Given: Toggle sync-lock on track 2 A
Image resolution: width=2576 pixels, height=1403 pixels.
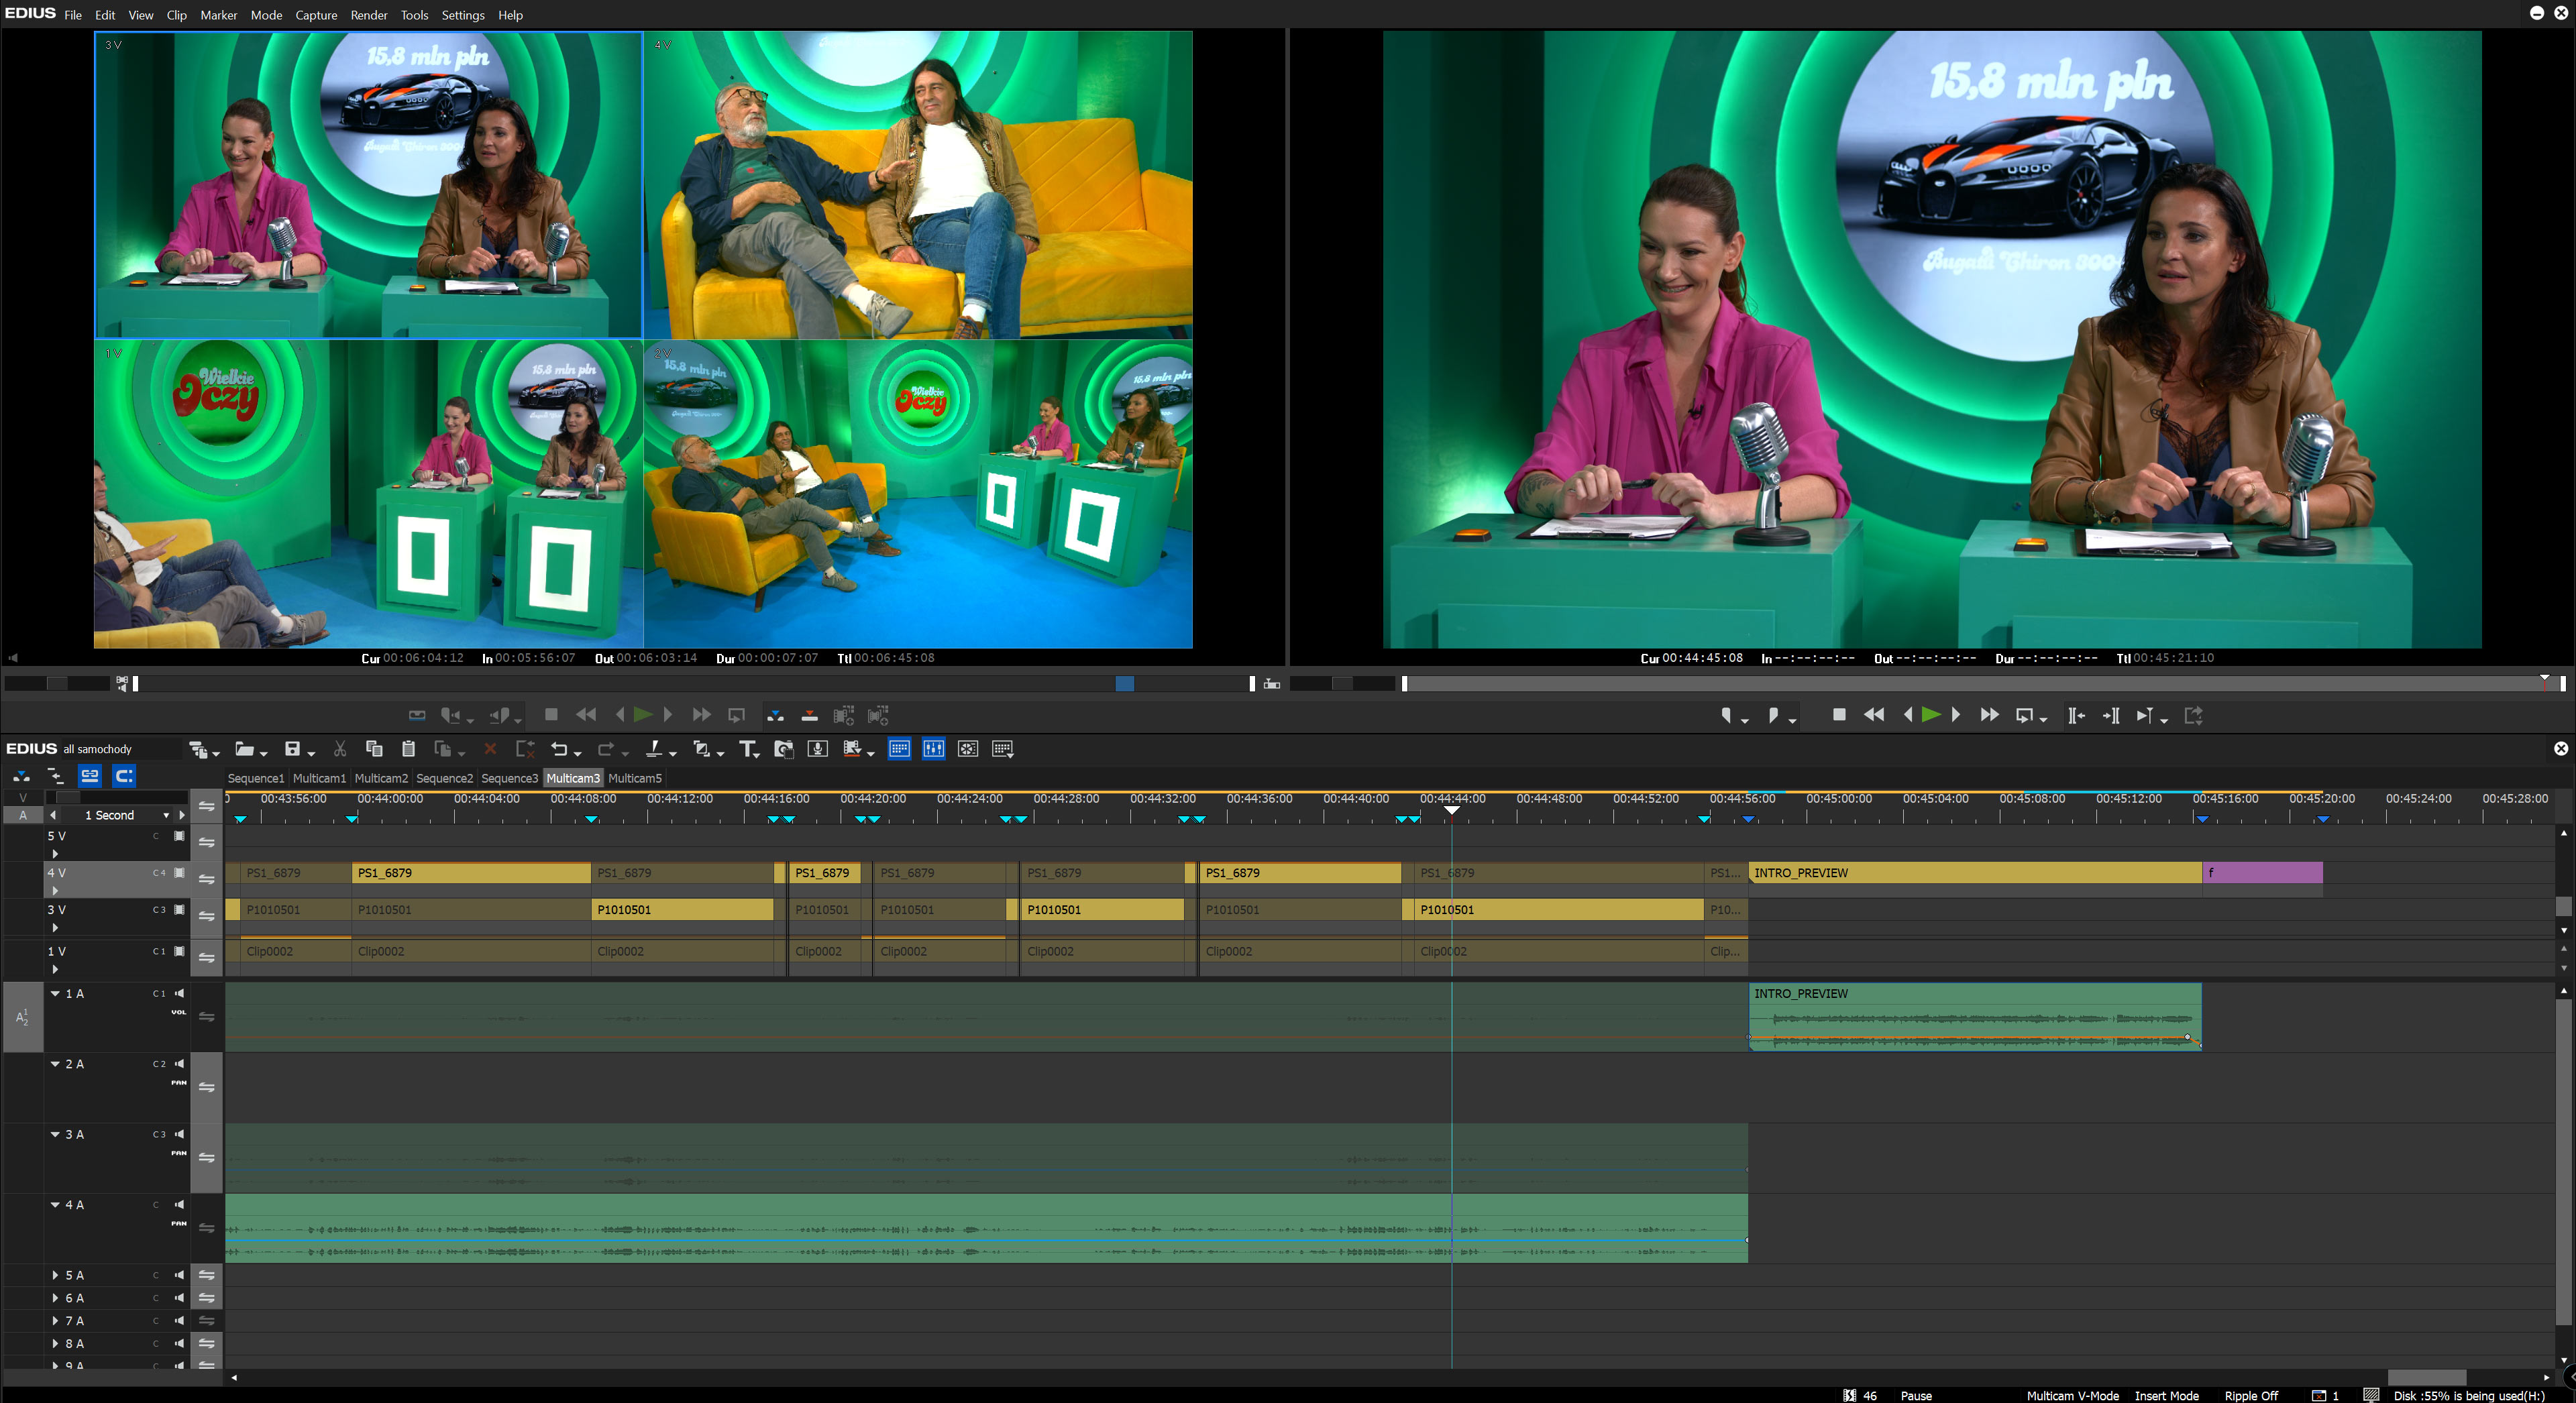Looking at the screenshot, I should pyautogui.click(x=207, y=1087).
